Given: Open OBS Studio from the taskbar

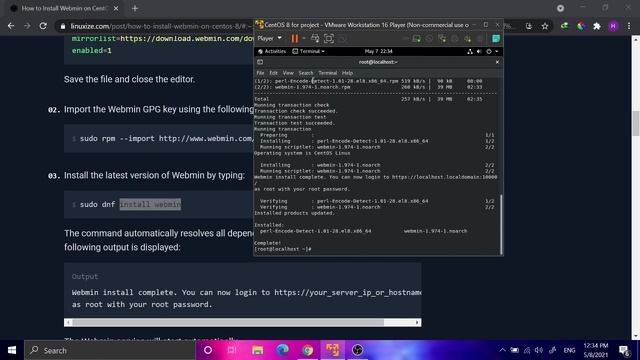Looking at the screenshot, I should (x=358, y=350).
